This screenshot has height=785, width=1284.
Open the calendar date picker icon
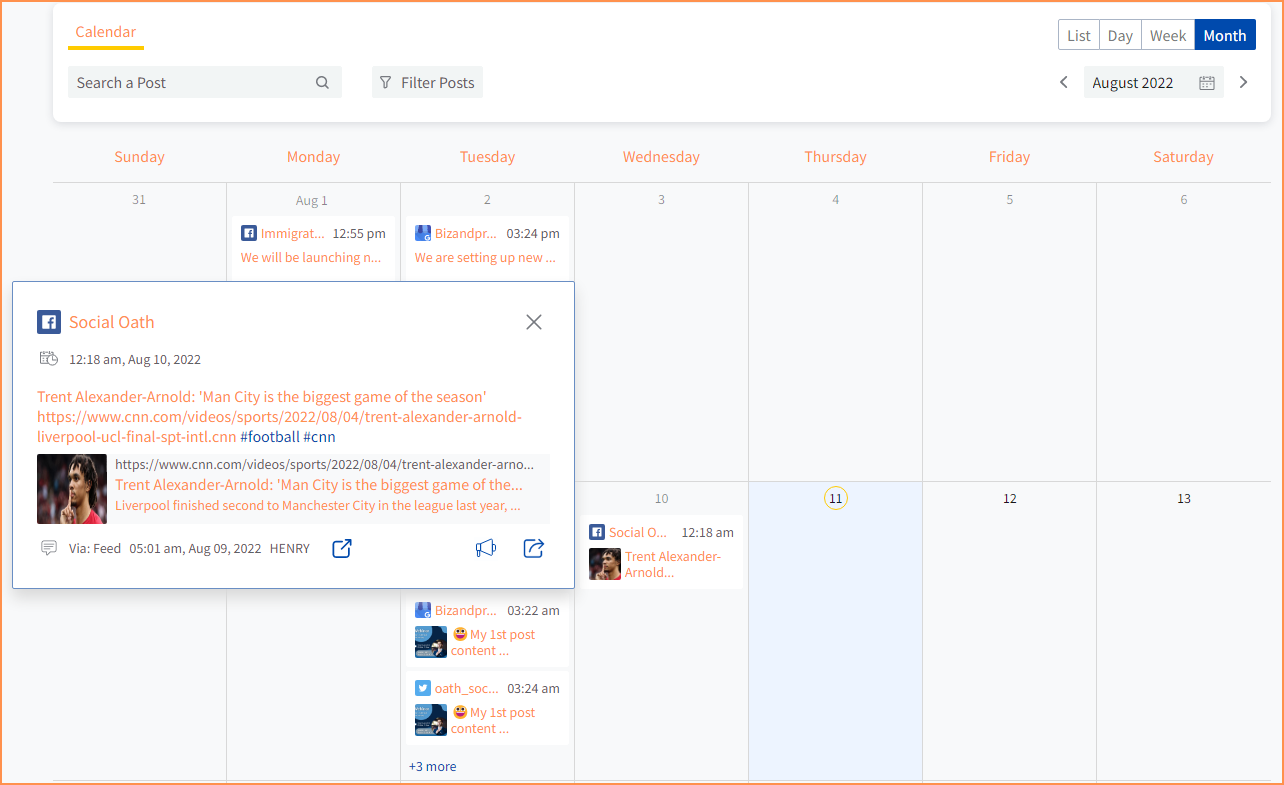coord(1207,82)
